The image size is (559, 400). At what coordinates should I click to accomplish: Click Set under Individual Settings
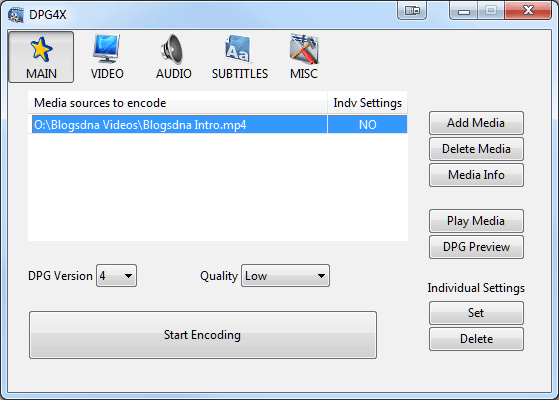(x=476, y=313)
